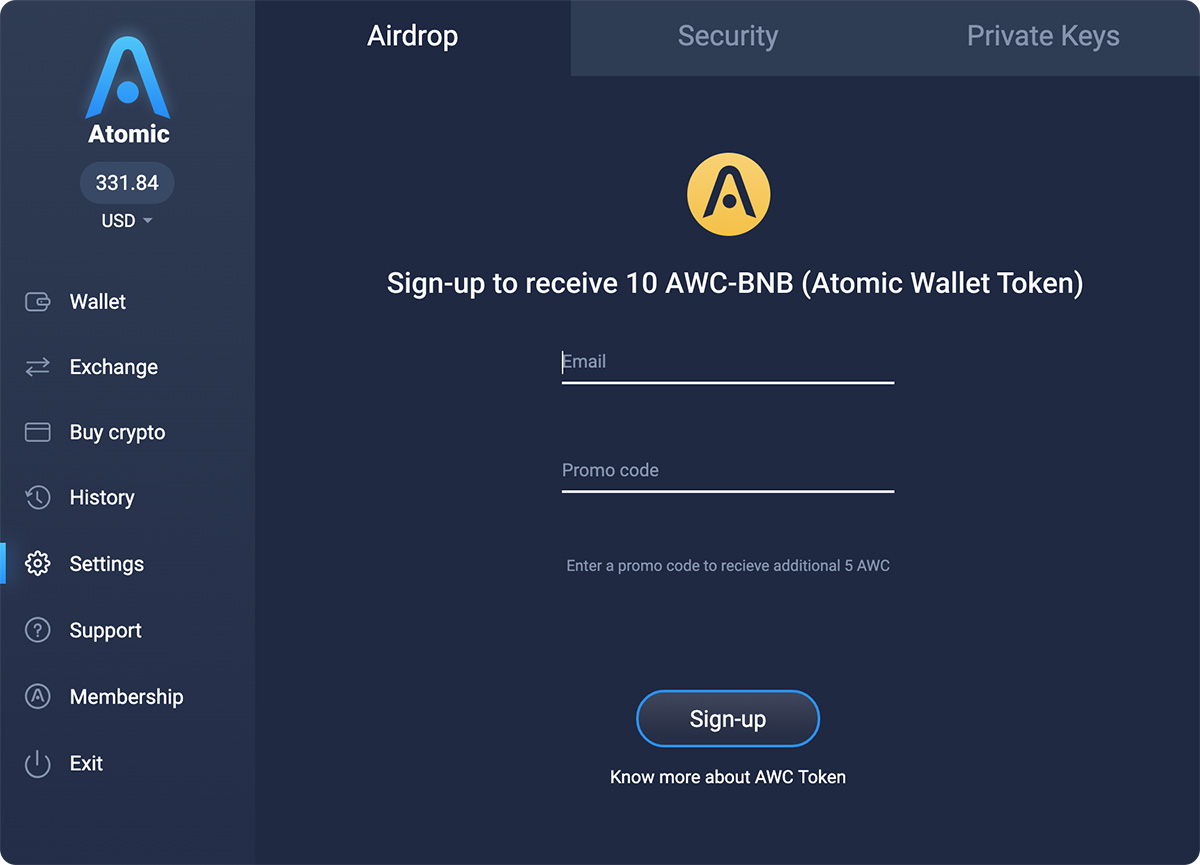The height and width of the screenshot is (865, 1200).
Task: Click the 331.84 USD balance pill
Action: click(127, 183)
